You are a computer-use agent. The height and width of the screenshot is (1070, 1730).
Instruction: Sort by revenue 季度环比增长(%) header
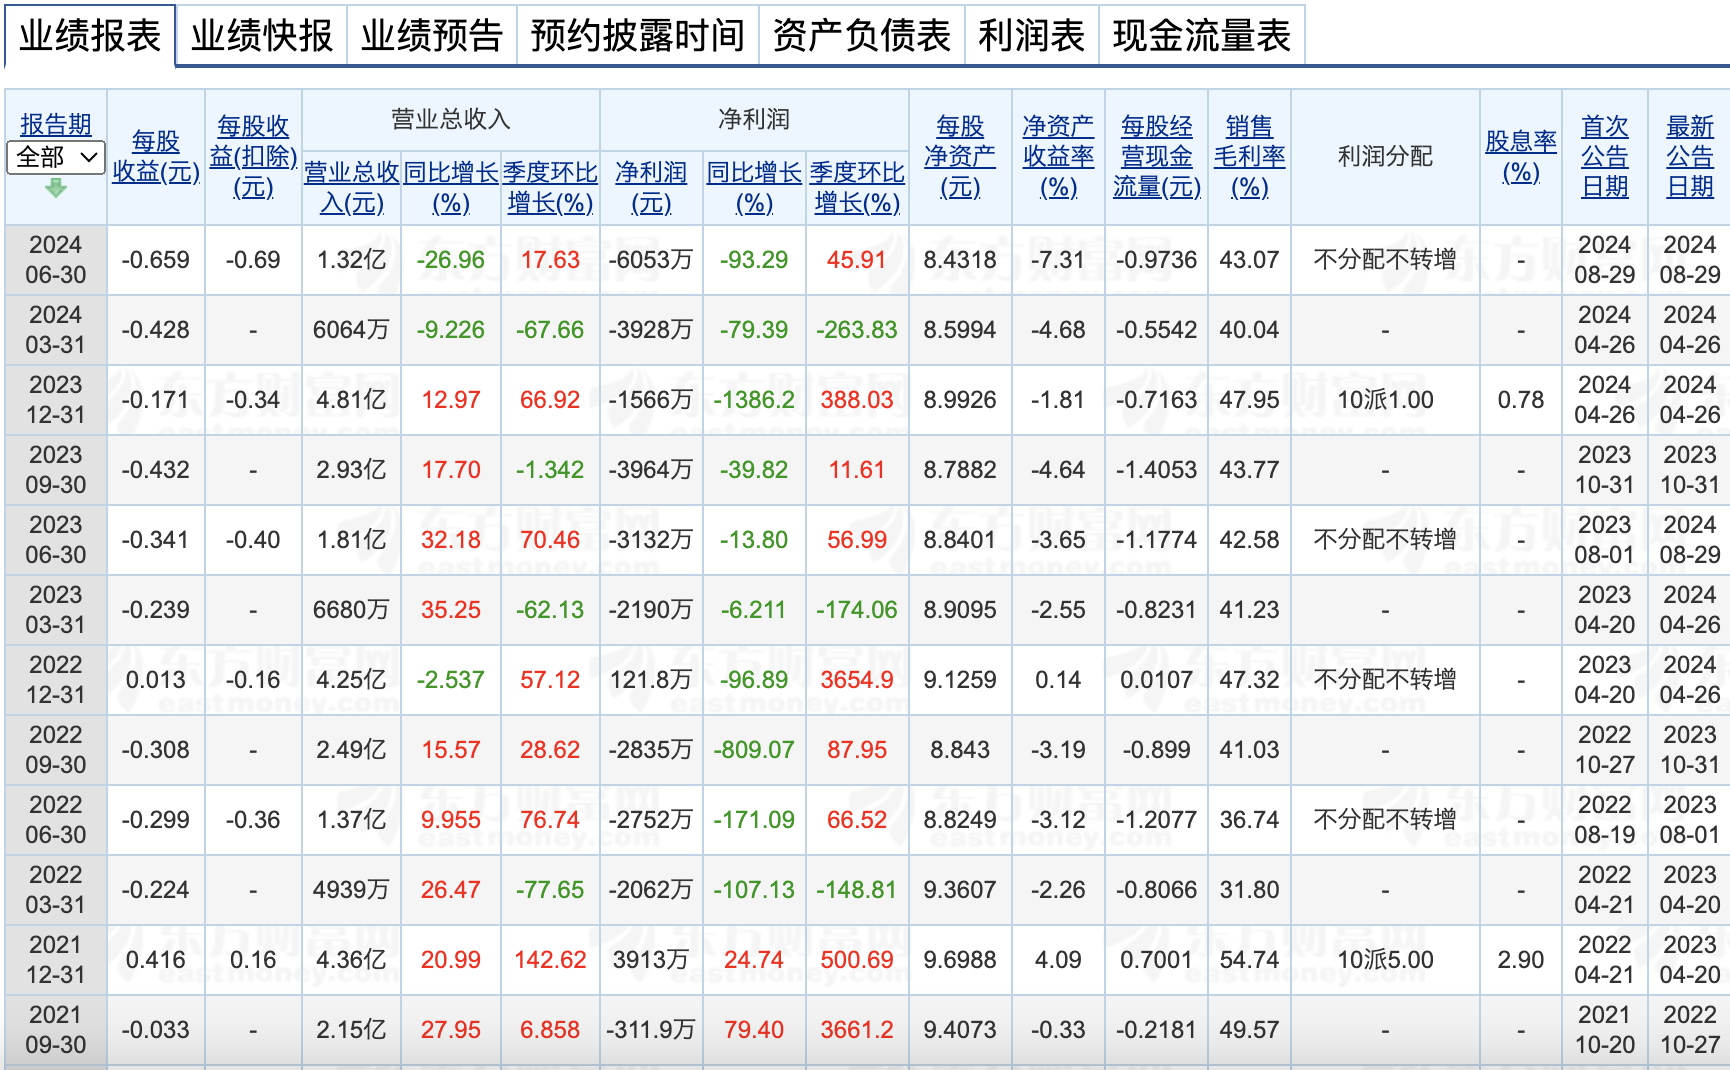550,188
